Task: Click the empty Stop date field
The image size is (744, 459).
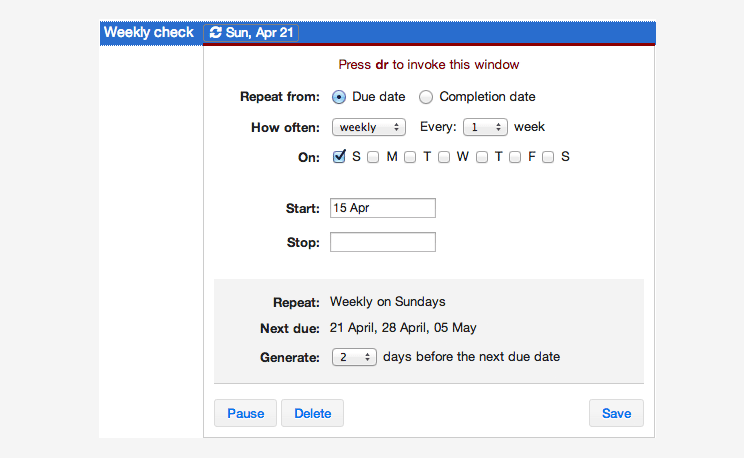Action: [383, 242]
